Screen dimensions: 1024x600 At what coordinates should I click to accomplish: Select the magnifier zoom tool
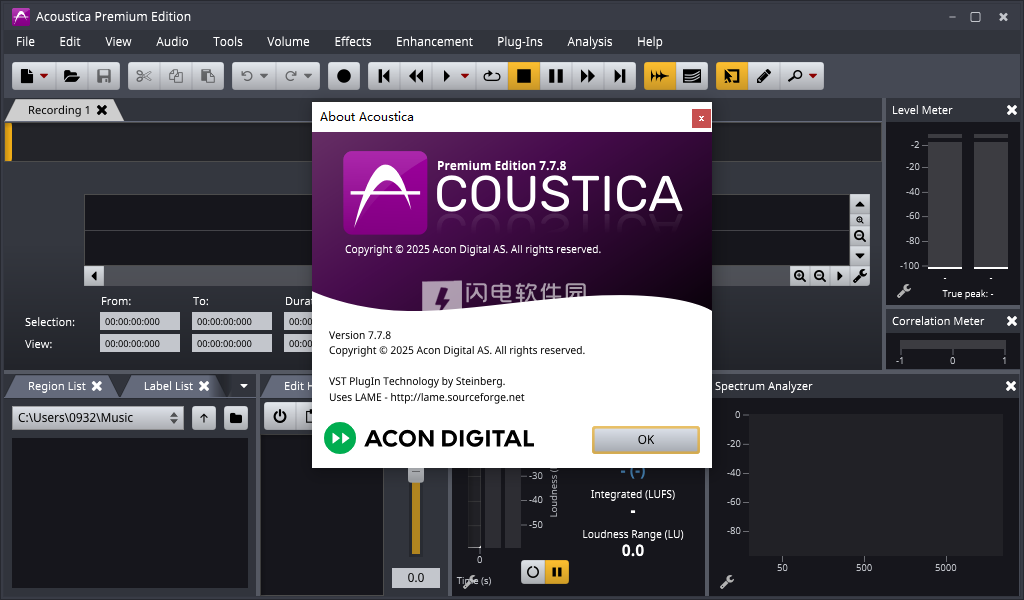(795, 76)
